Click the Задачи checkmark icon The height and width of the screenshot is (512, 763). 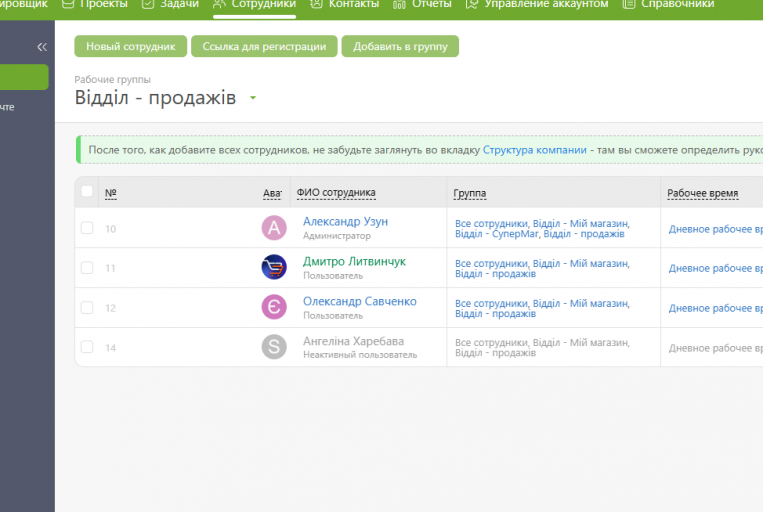click(x=147, y=4)
